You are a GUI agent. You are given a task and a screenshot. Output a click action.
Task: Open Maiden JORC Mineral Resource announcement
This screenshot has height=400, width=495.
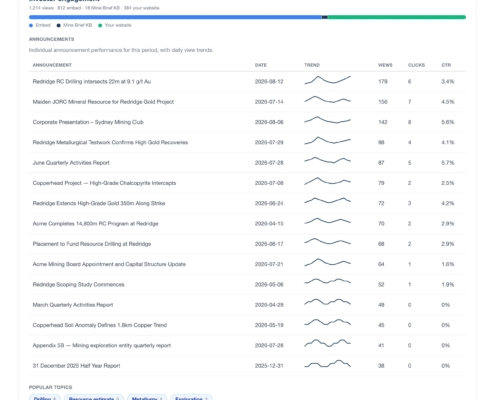103,102
